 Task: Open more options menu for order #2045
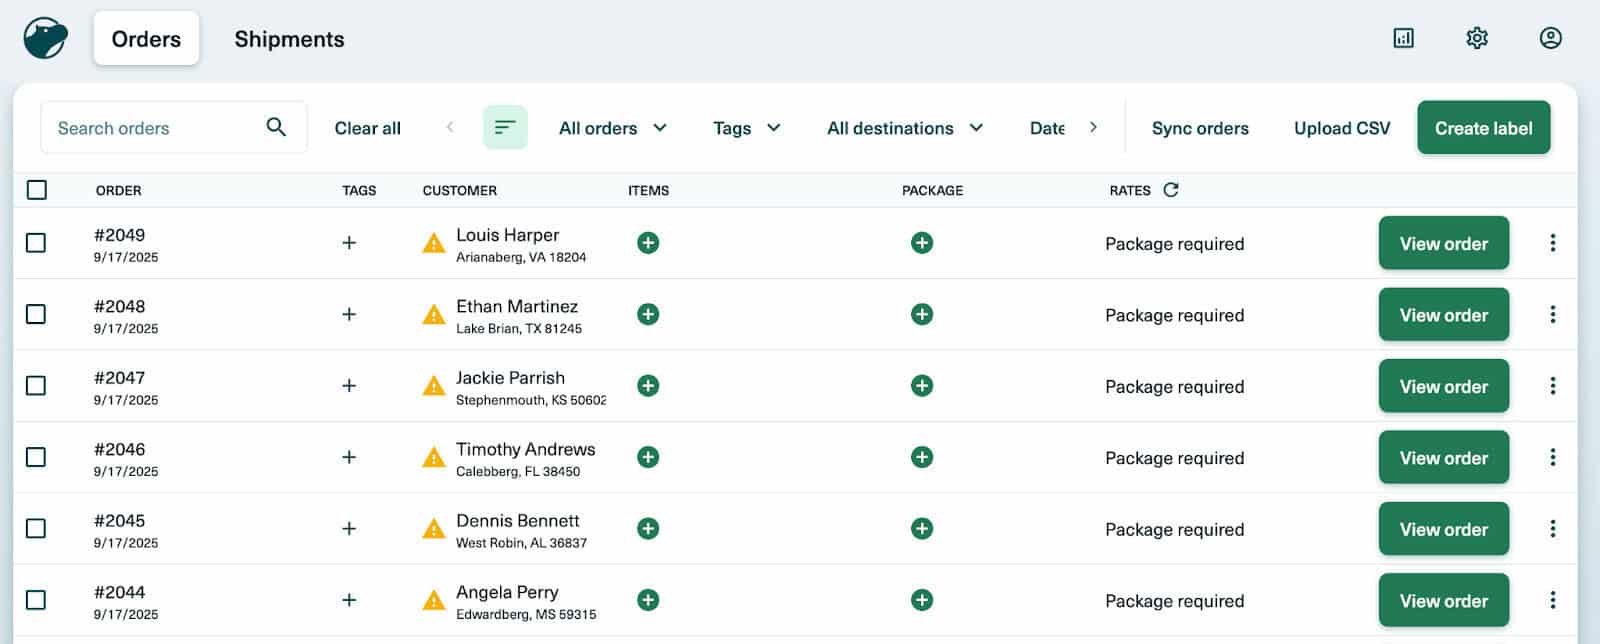[x=1552, y=529]
